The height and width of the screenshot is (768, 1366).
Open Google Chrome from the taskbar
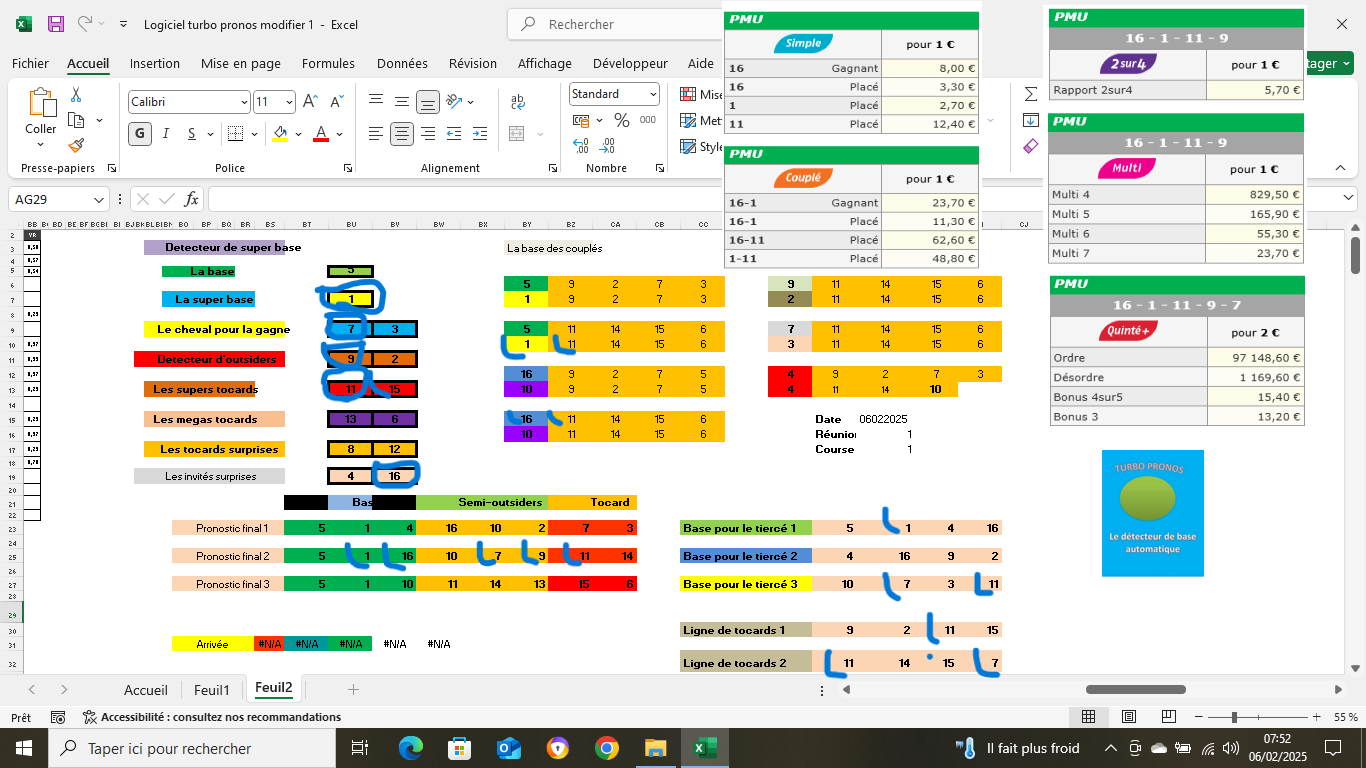pos(606,748)
